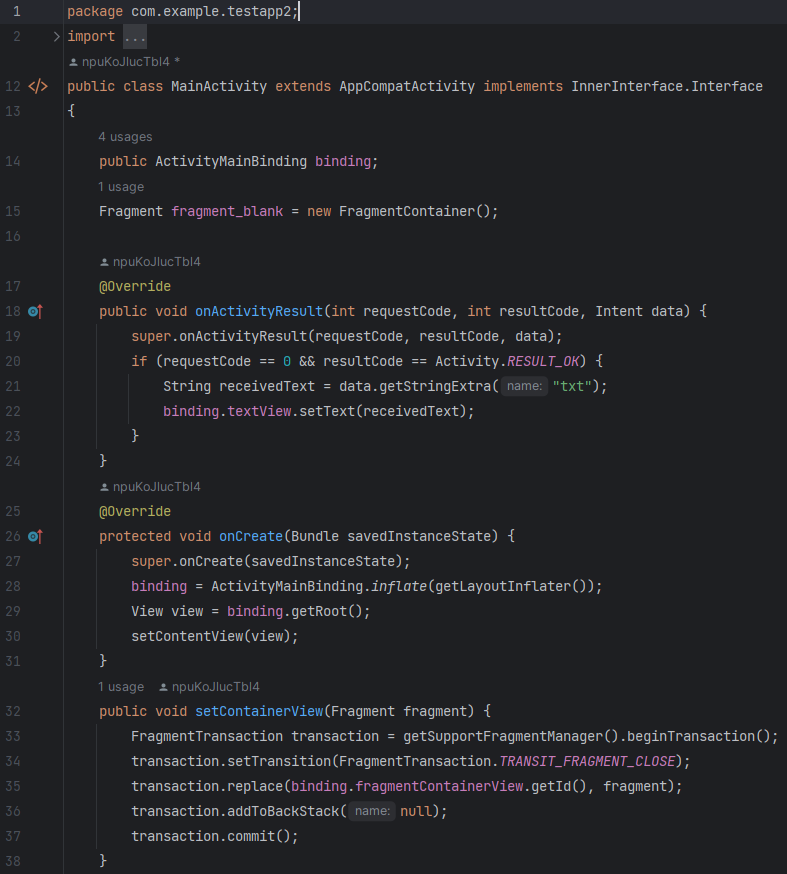Screen dimensions: 787x874
Task: Click the onActivityResult method name on line 18
Action: (259, 312)
